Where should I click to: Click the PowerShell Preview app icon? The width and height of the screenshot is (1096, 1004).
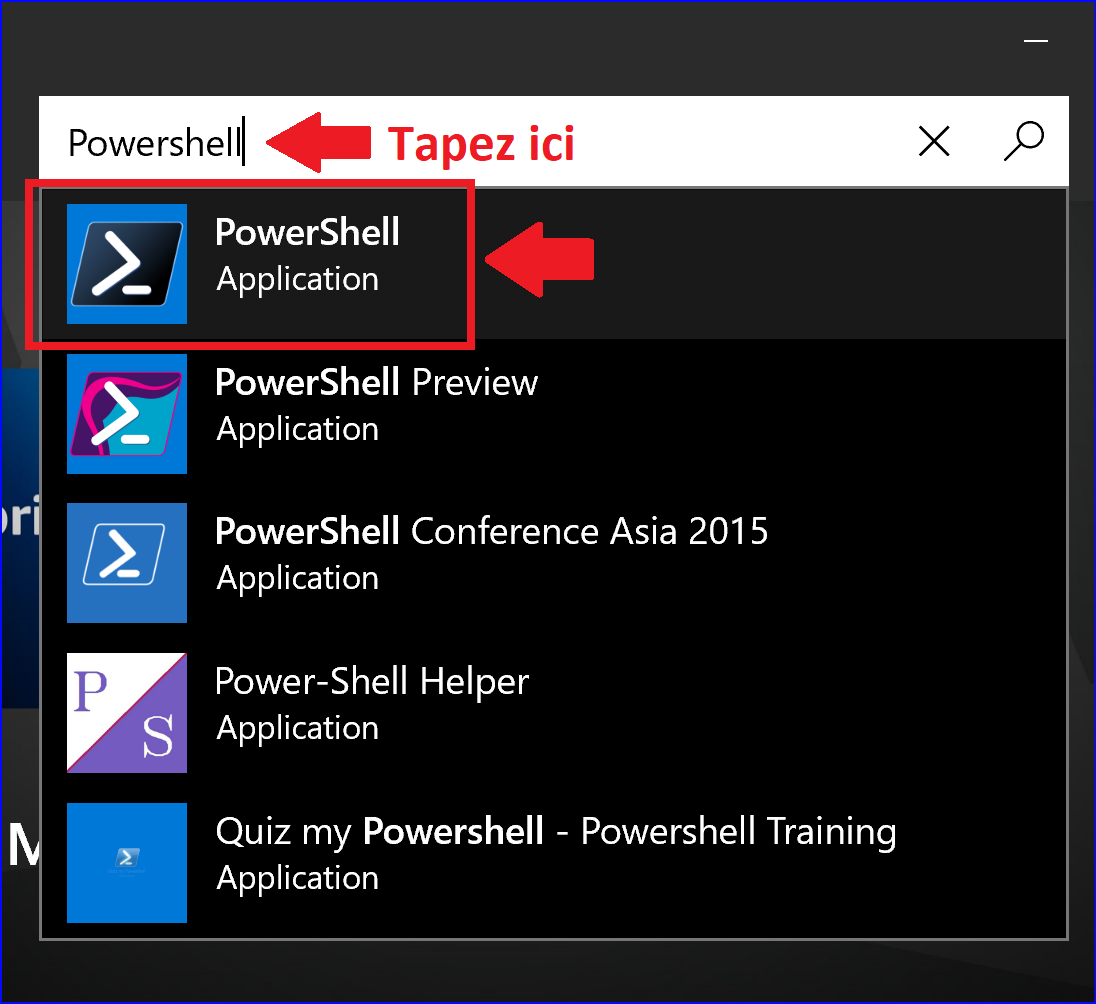coord(127,413)
